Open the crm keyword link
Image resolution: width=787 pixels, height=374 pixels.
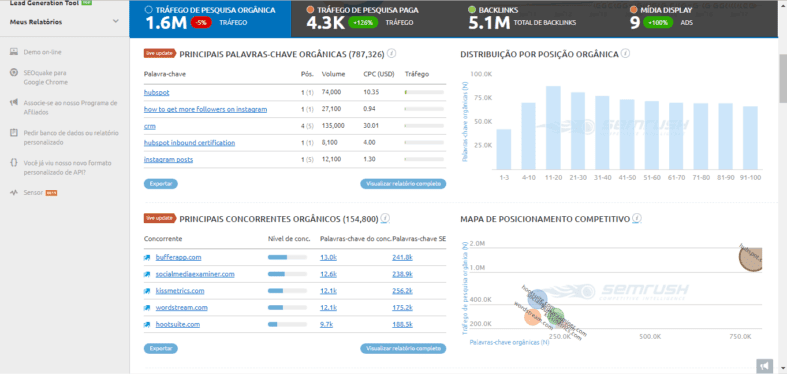coord(150,127)
